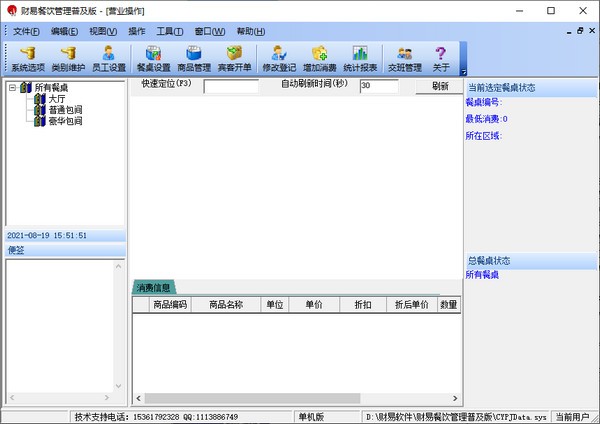Viewport: 600px width, 424px height.
Task: Click the 类别维护 category maintenance icon
Action: pos(69,58)
